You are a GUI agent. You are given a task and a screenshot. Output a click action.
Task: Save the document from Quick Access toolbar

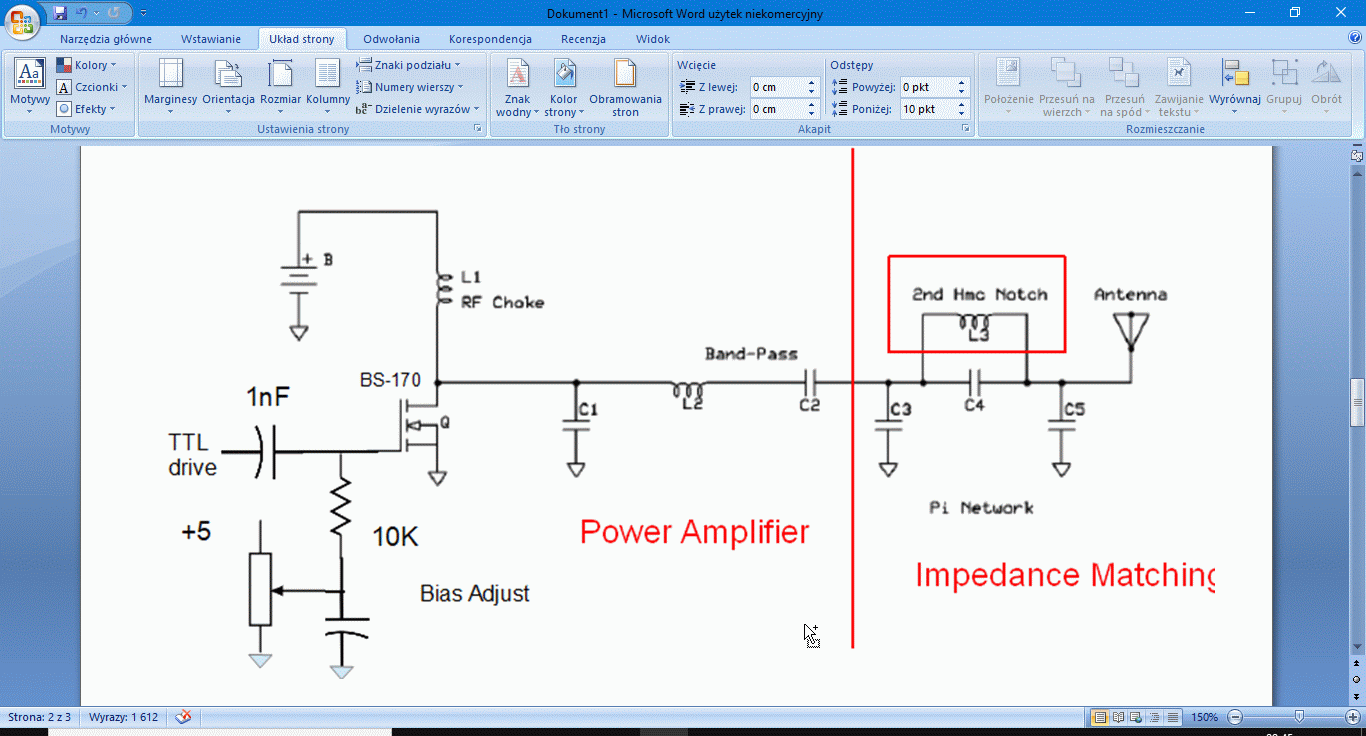[x=60, y=13]
